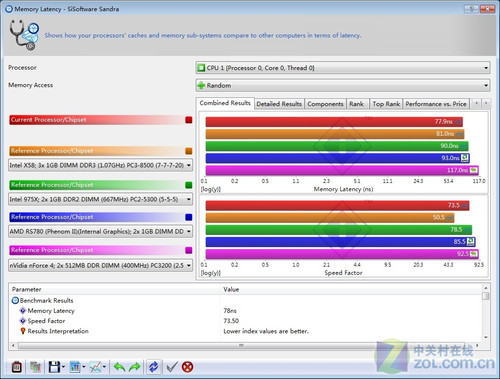Viewport: 500px width, 379px height.
Task: Open the Intel X58 reference chipset dropdown
Action: pyautogui.click(x=101, y=165)
